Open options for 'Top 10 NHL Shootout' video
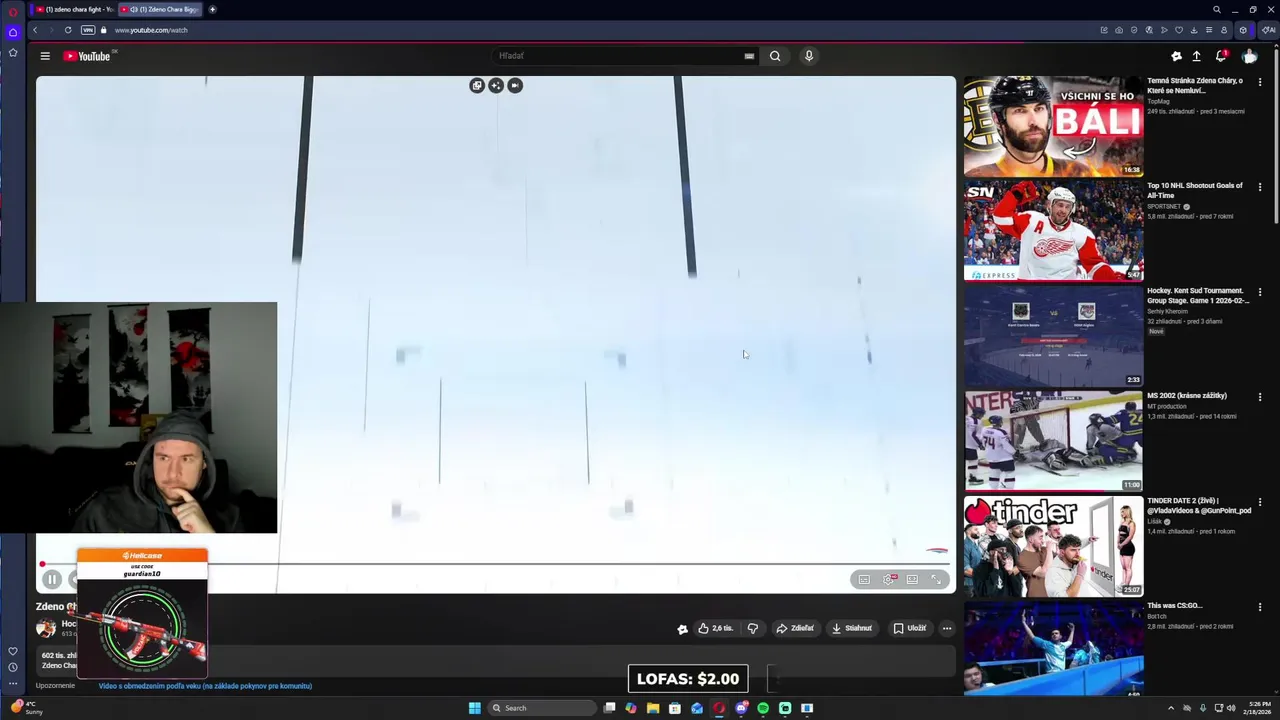 click(1260, 187)
